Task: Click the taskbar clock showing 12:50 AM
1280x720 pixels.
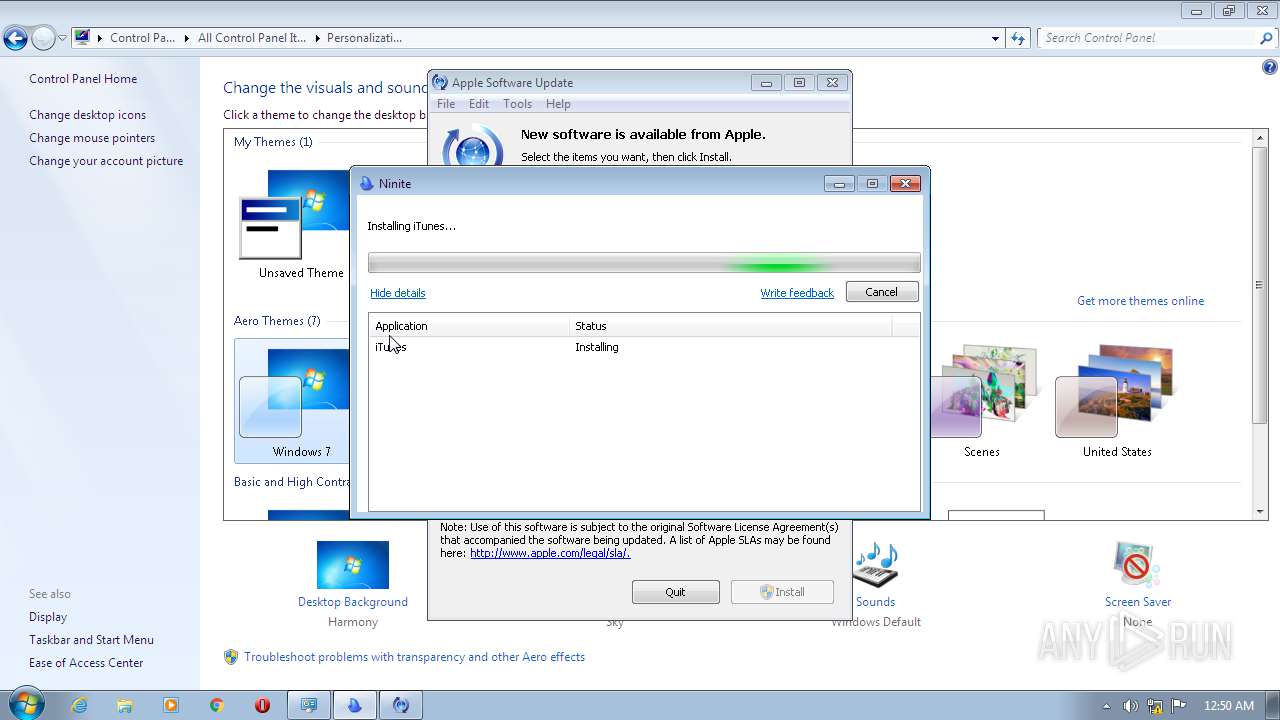Action: point(1229,705)
